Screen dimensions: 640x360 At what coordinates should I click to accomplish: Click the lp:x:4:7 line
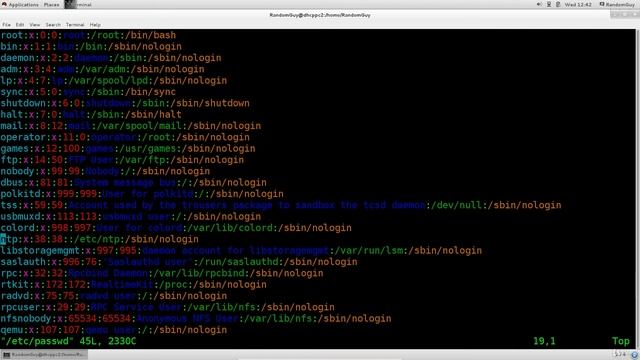(x=113, y=80)
